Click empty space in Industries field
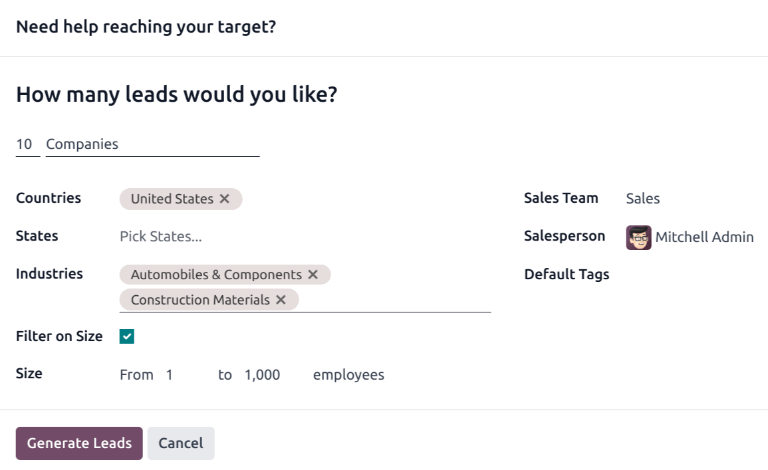 click(x=400, y=300)
